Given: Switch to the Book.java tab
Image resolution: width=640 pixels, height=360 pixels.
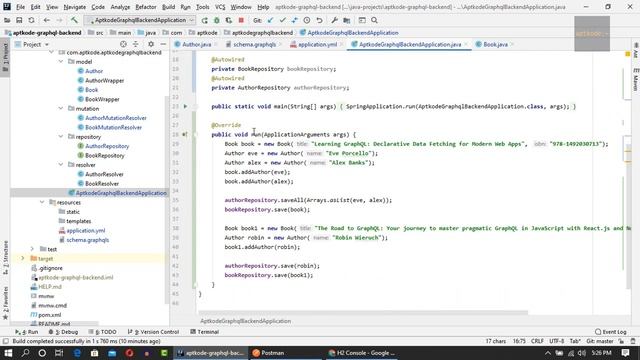Looking at the screenshot, I should (495, 44).
